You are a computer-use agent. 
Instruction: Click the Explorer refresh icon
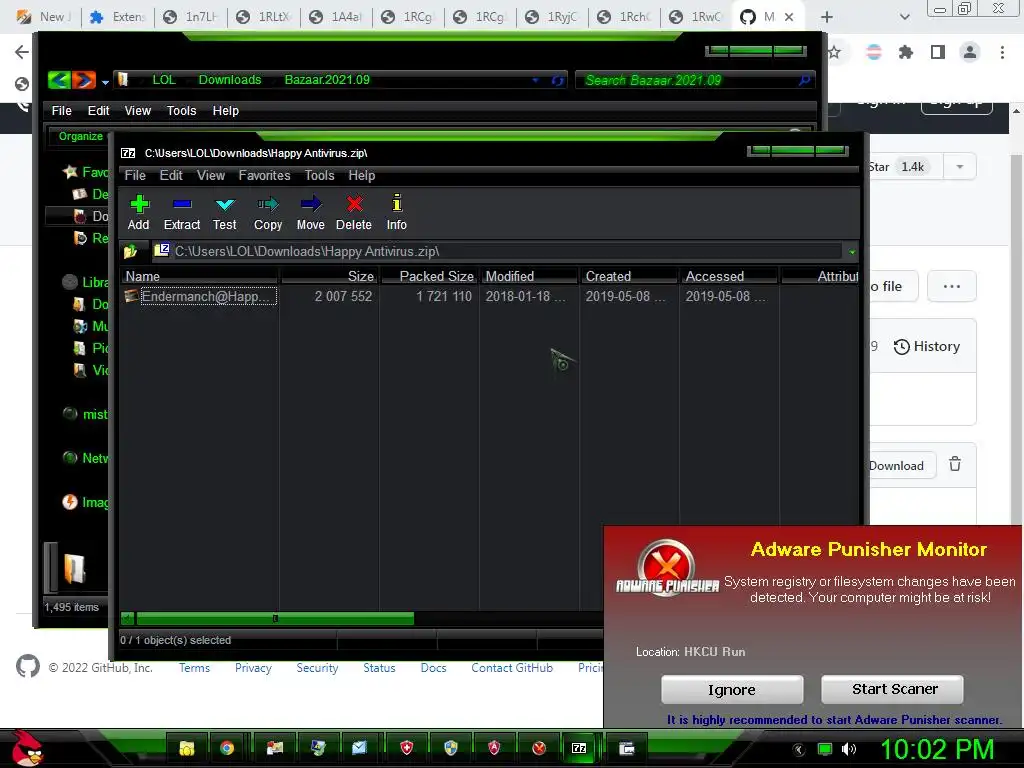coord(557,80)
